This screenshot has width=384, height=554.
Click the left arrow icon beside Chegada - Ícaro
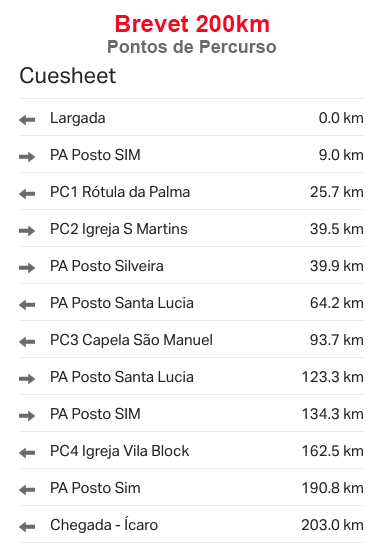point(27,527)
